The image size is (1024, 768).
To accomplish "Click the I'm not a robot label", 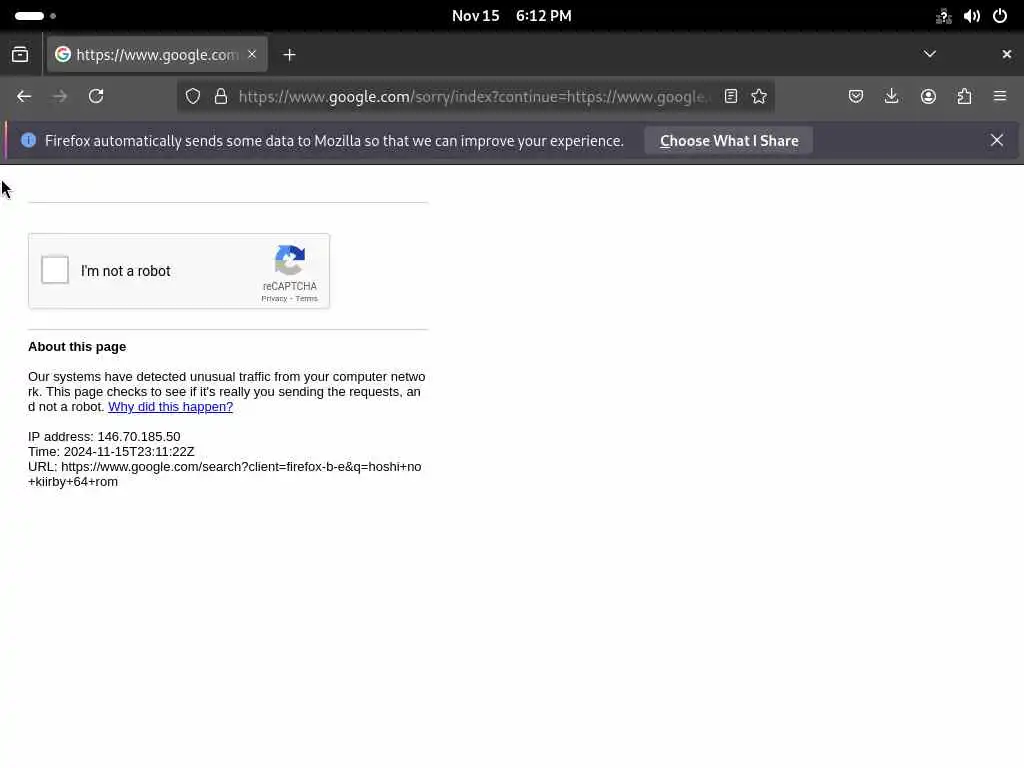I will tap(125, 271).
